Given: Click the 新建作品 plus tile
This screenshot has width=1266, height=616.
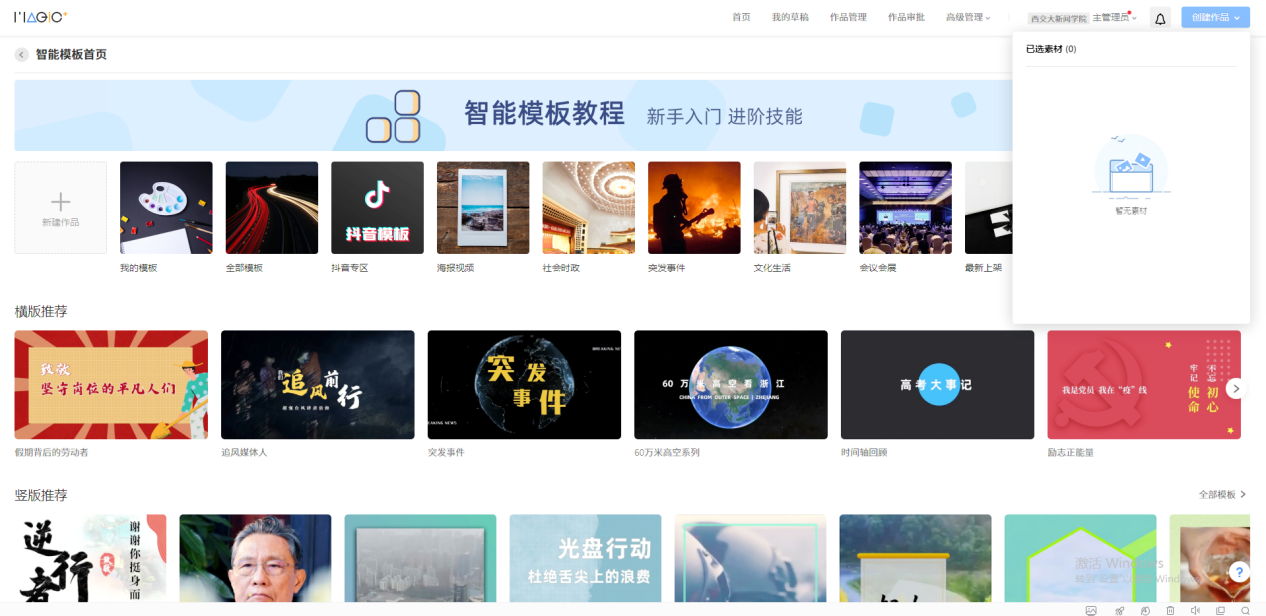Looking at the screenshot, I should (x=60, y=207).
